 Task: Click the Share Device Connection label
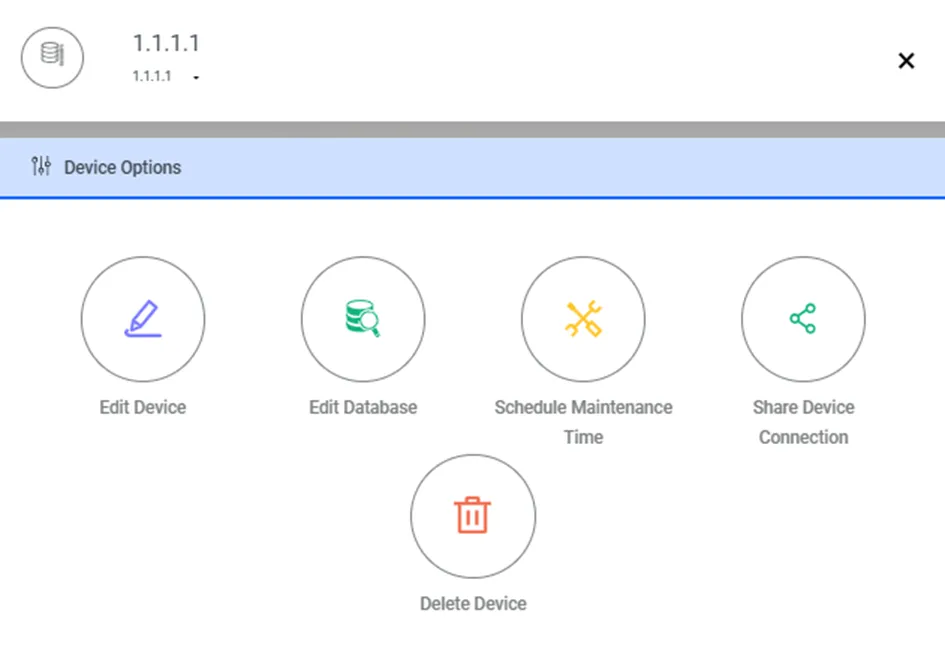803,422
